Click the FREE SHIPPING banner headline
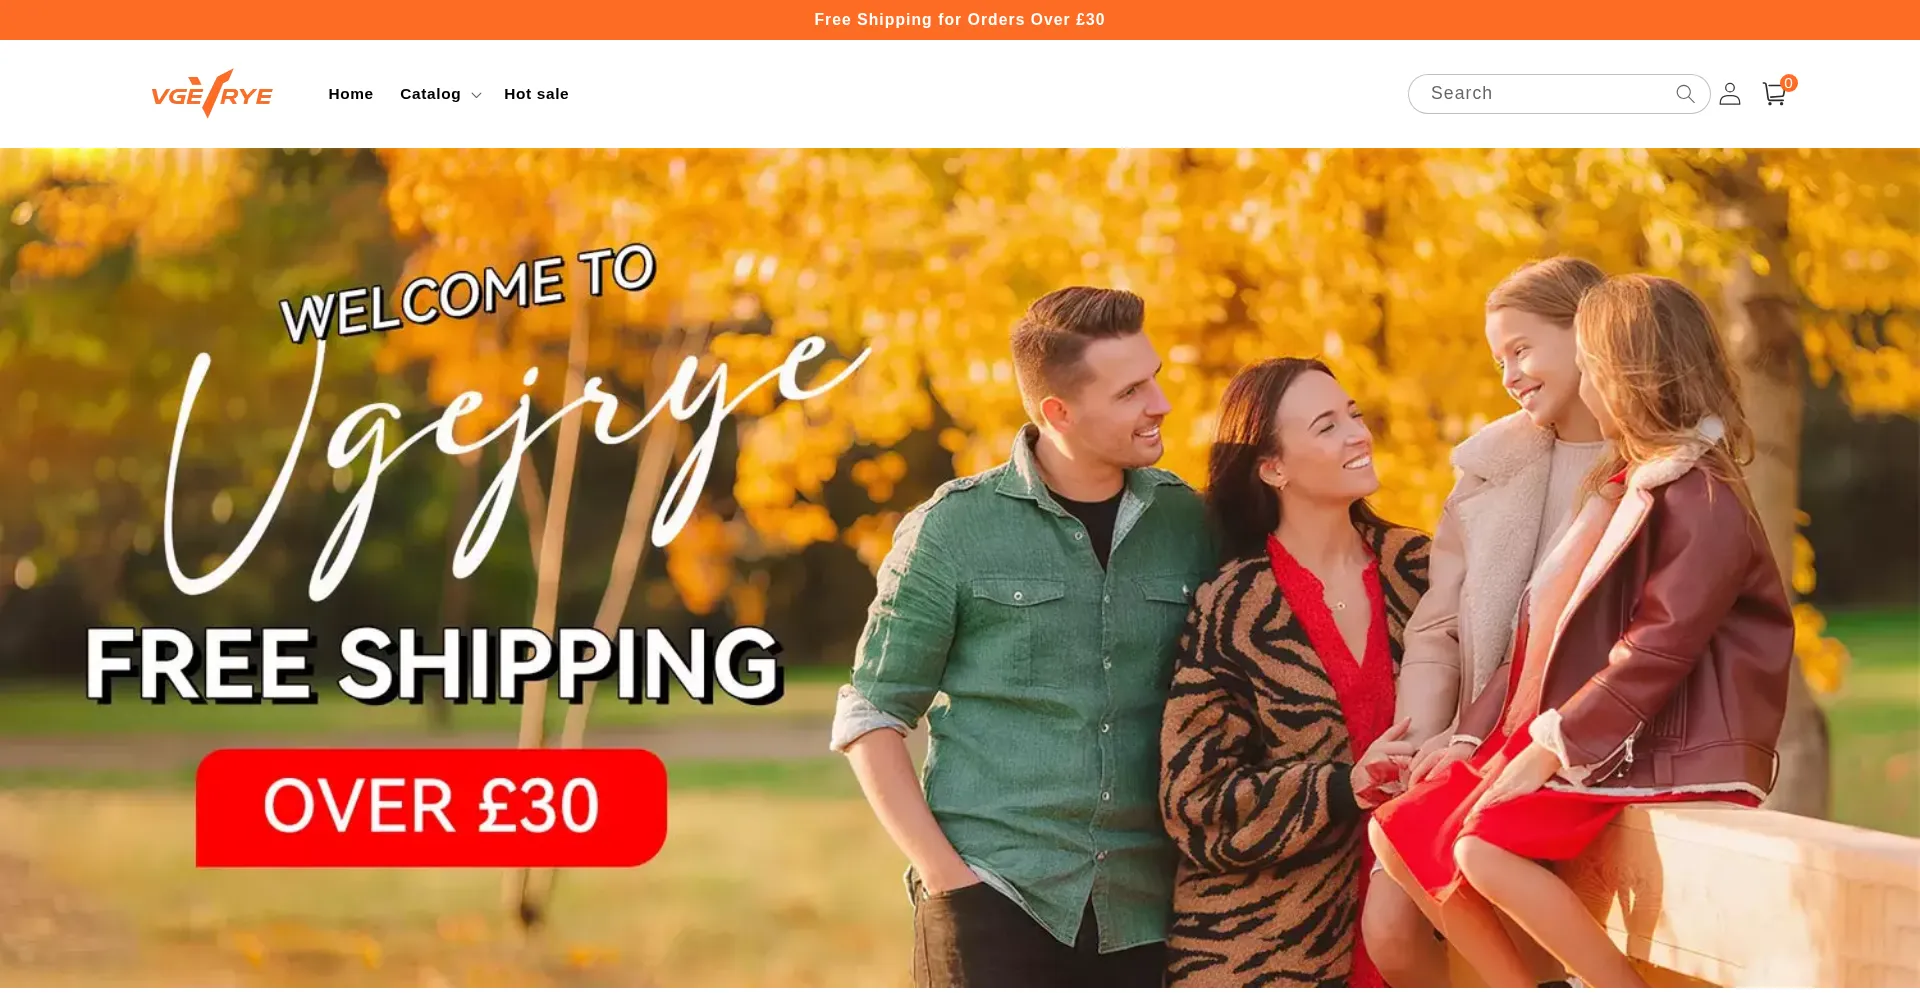The height and width of the screenshot is (993, 1920). pyautogui.click(x=434, y=663)
